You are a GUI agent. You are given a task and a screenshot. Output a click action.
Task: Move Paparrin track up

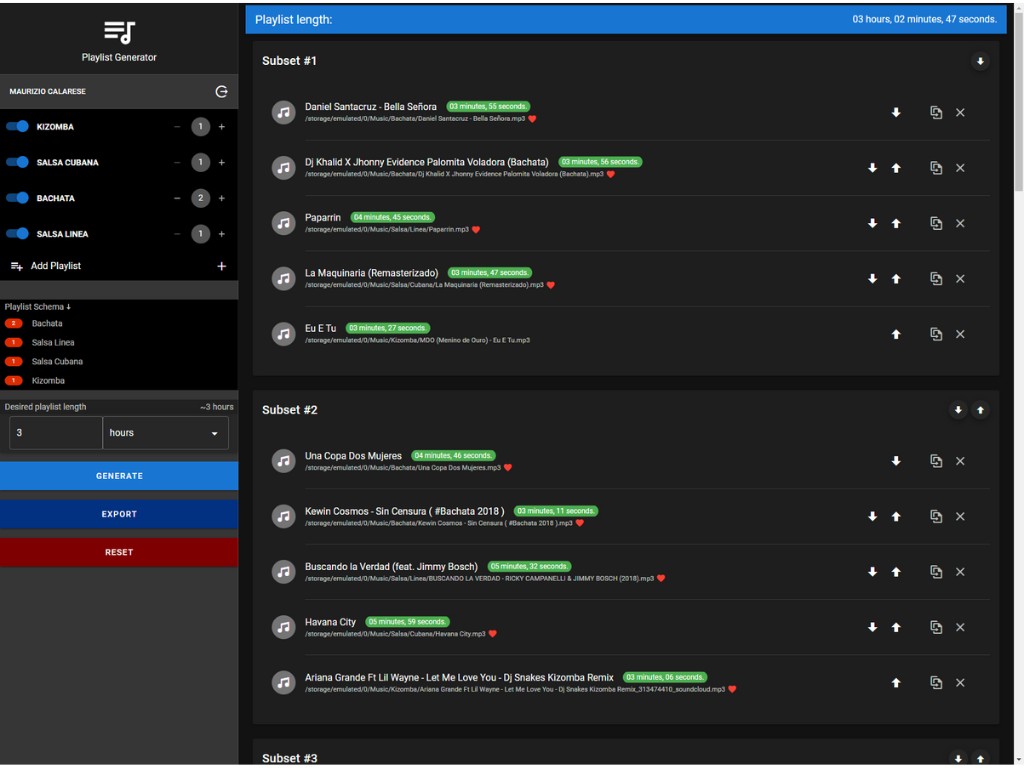click(896, 223)
